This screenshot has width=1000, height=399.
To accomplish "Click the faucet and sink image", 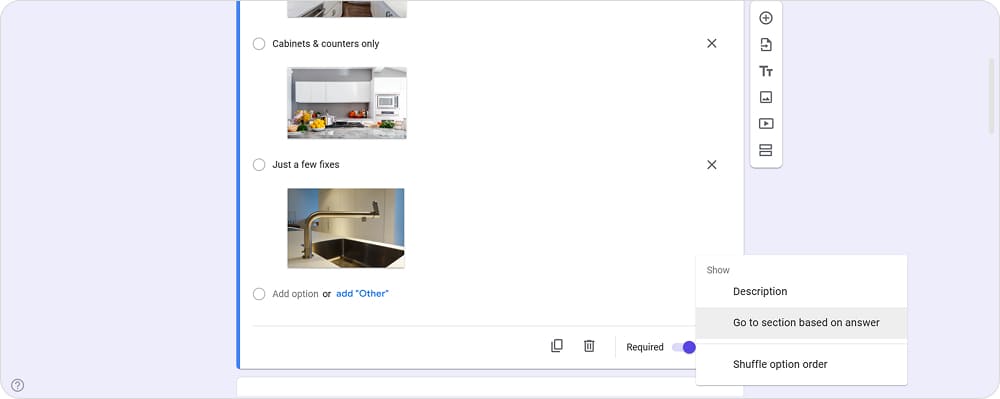I will click(x=346, y=228).
